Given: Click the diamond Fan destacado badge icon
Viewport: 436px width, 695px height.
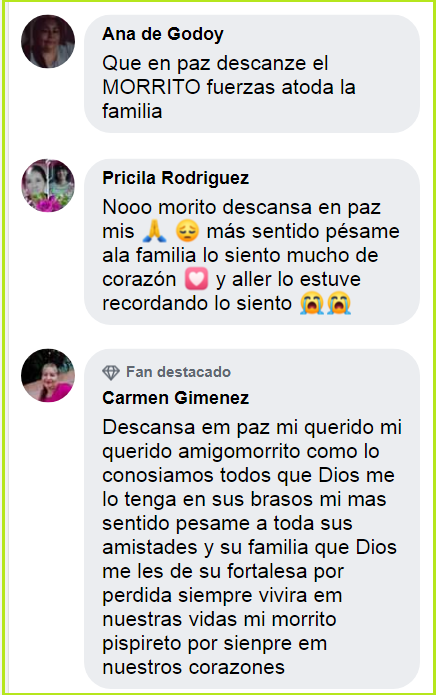Looking at the screenshot, I should point(111,372).
